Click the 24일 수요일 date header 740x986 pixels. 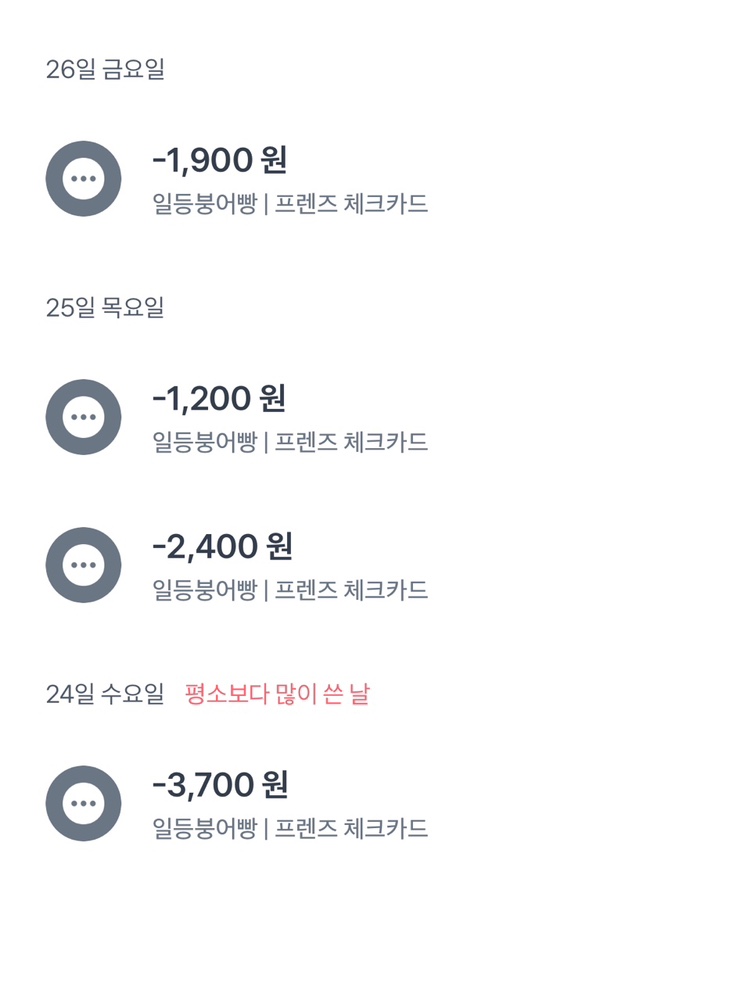(x=105, y=694)
